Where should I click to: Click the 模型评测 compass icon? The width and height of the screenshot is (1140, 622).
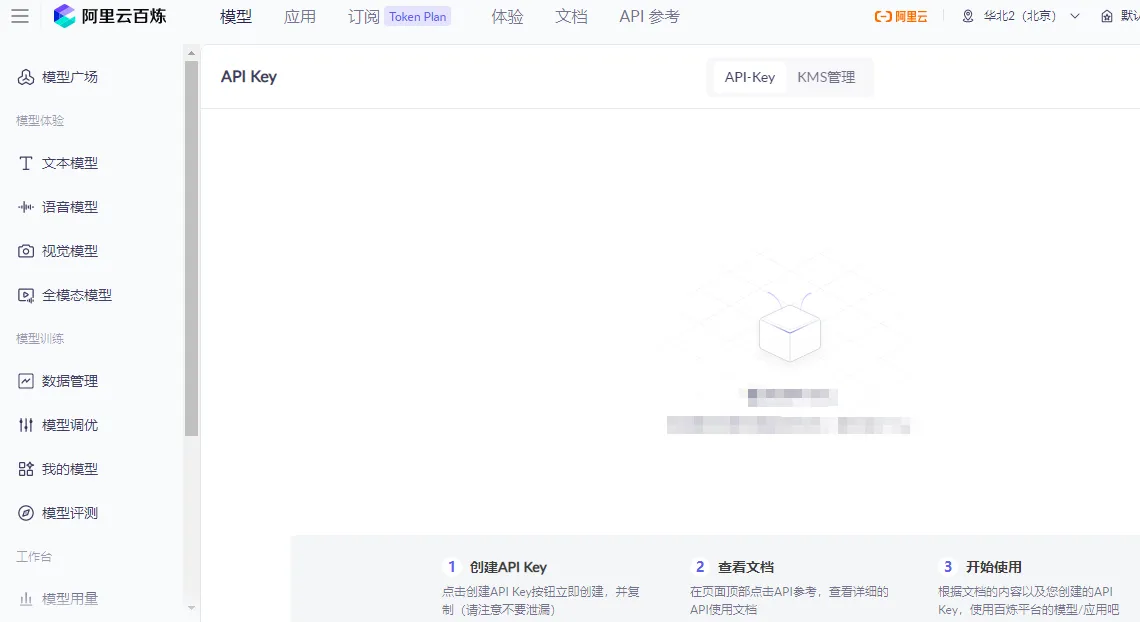[x=26, y=513]
